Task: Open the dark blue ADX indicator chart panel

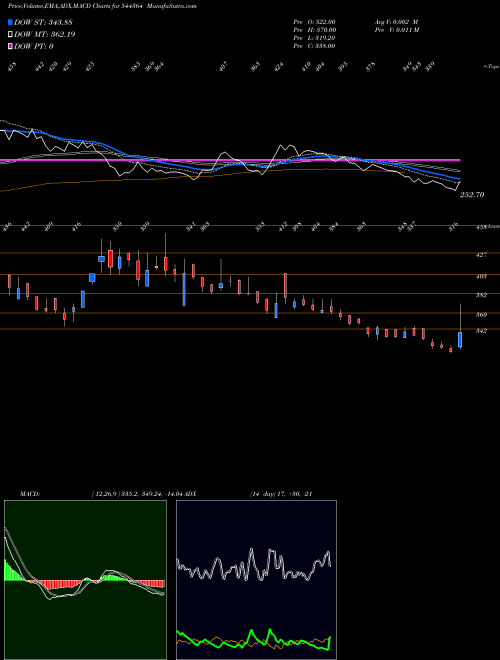Action: pos(256,580)
